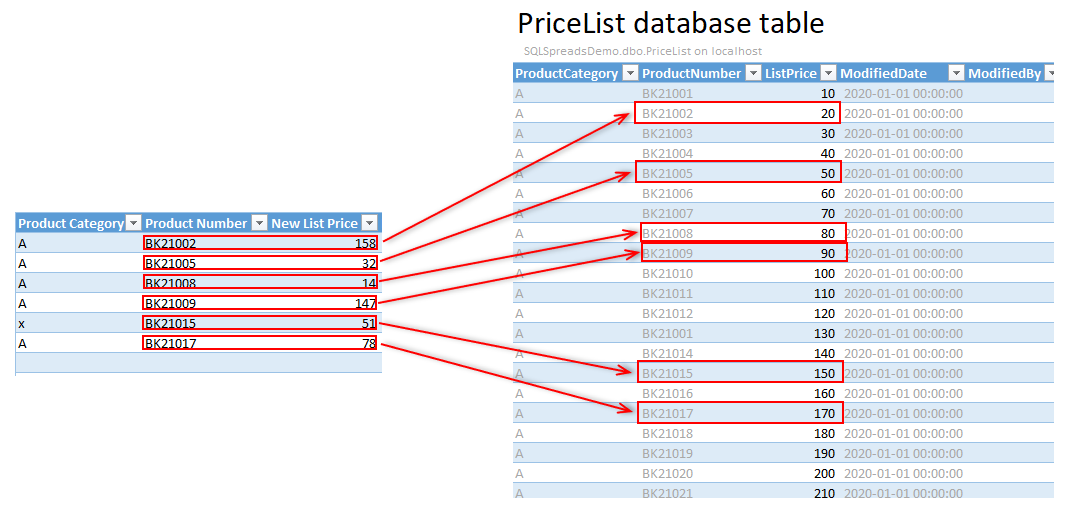
Task: Click ListPrice cell 210
Action: coord(824,493)
